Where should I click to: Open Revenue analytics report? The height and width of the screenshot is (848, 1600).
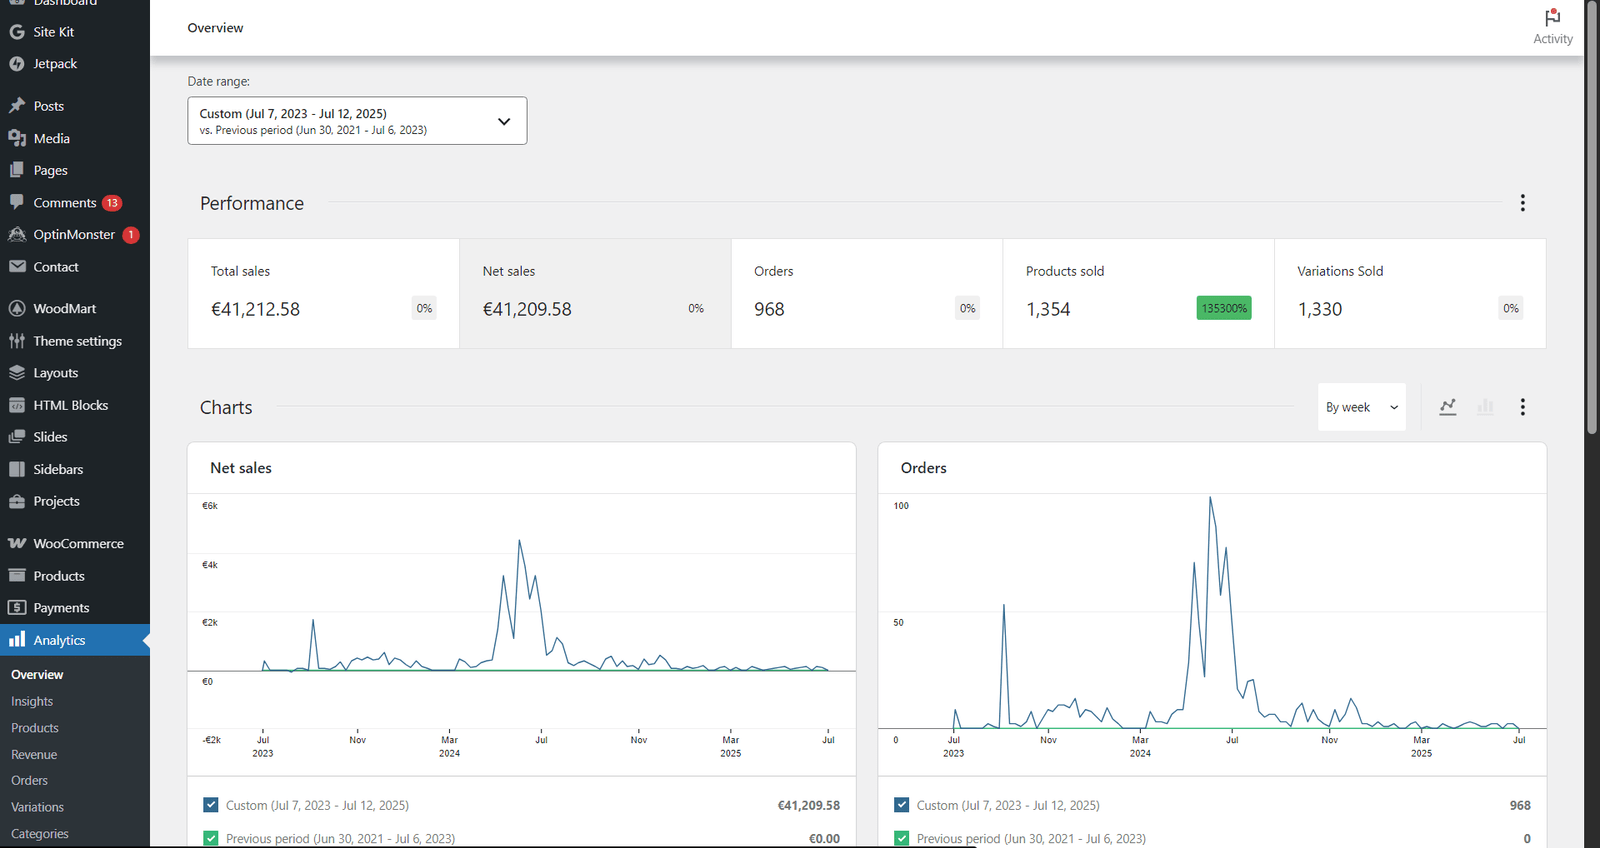pos(34,755)
